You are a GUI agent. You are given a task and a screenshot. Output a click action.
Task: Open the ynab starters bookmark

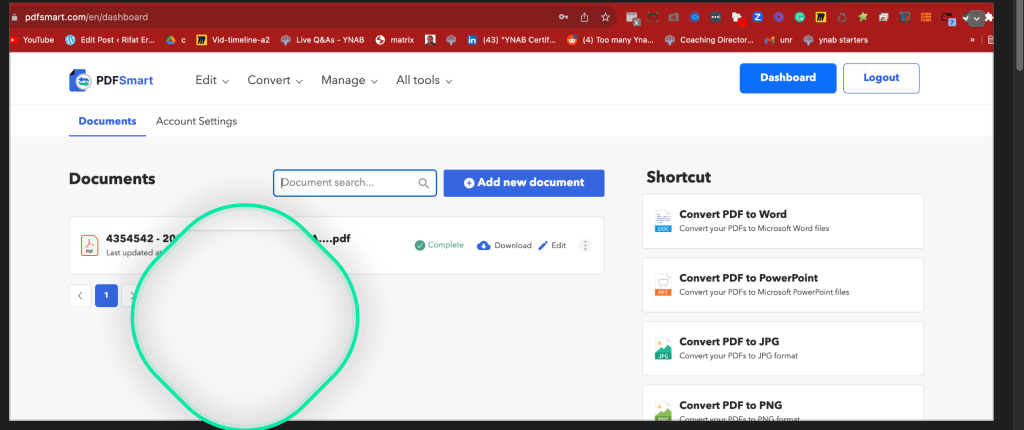835,40
